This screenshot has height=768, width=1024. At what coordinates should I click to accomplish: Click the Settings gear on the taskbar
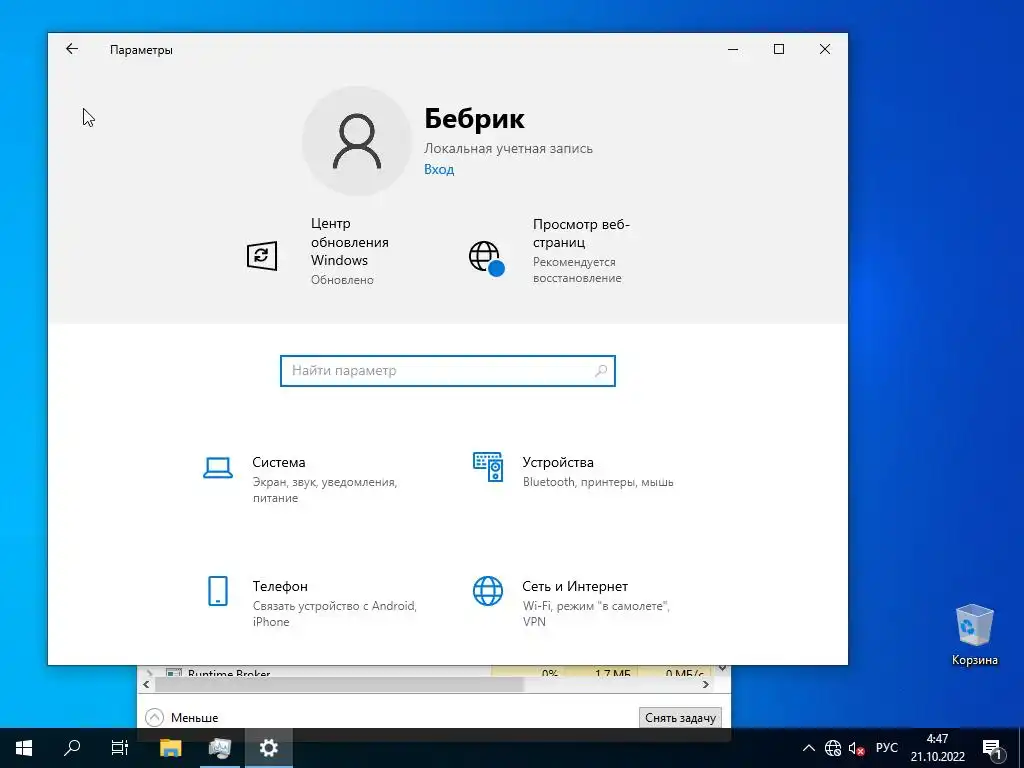(268, 748)
